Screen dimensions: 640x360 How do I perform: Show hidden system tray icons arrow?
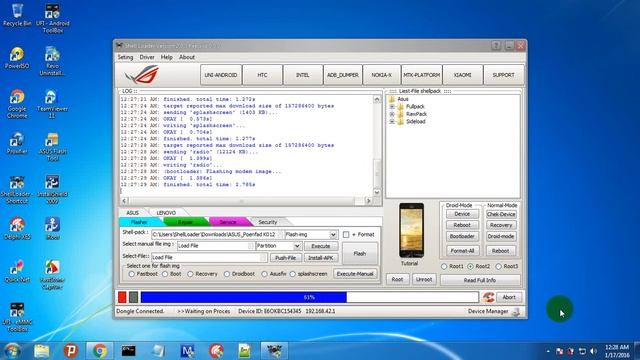point(548,351)
